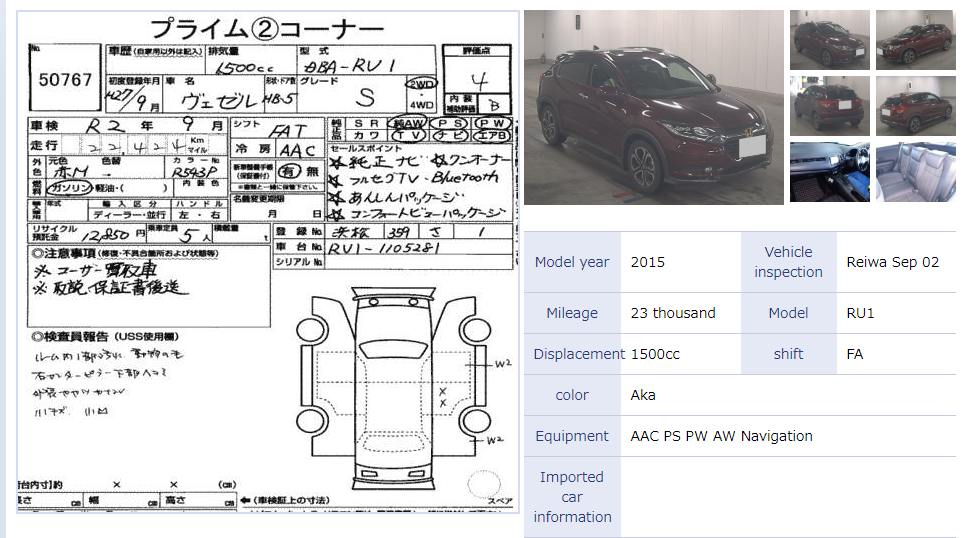Select the Mileage label
The image size is (964, 538).
pos(572,313)
